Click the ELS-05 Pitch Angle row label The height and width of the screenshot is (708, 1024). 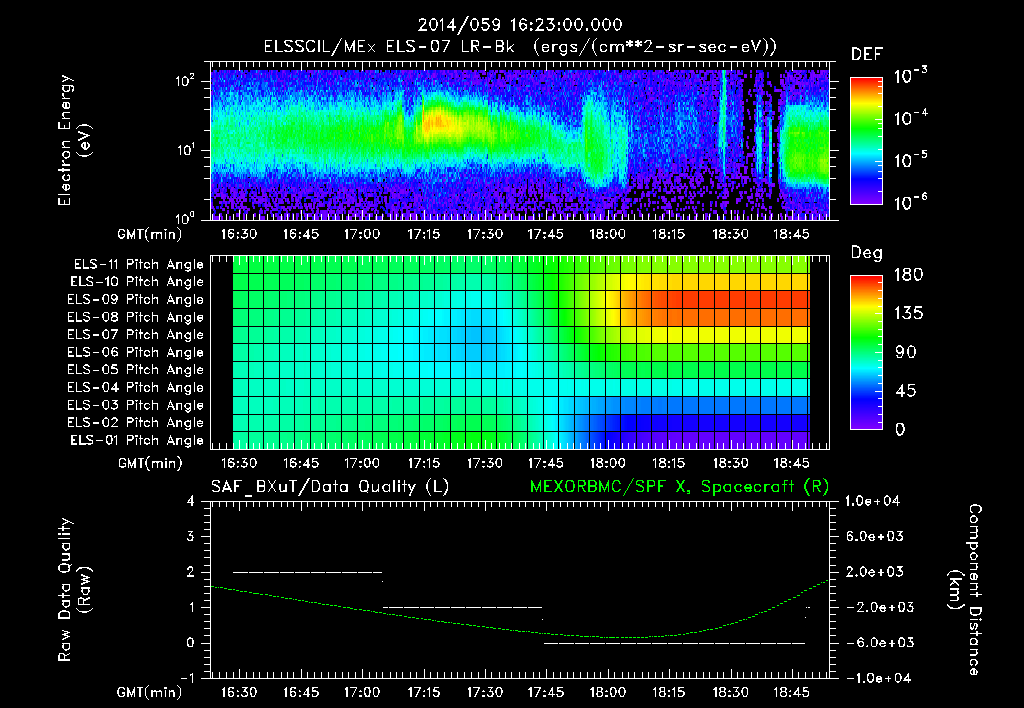(135, 370)
